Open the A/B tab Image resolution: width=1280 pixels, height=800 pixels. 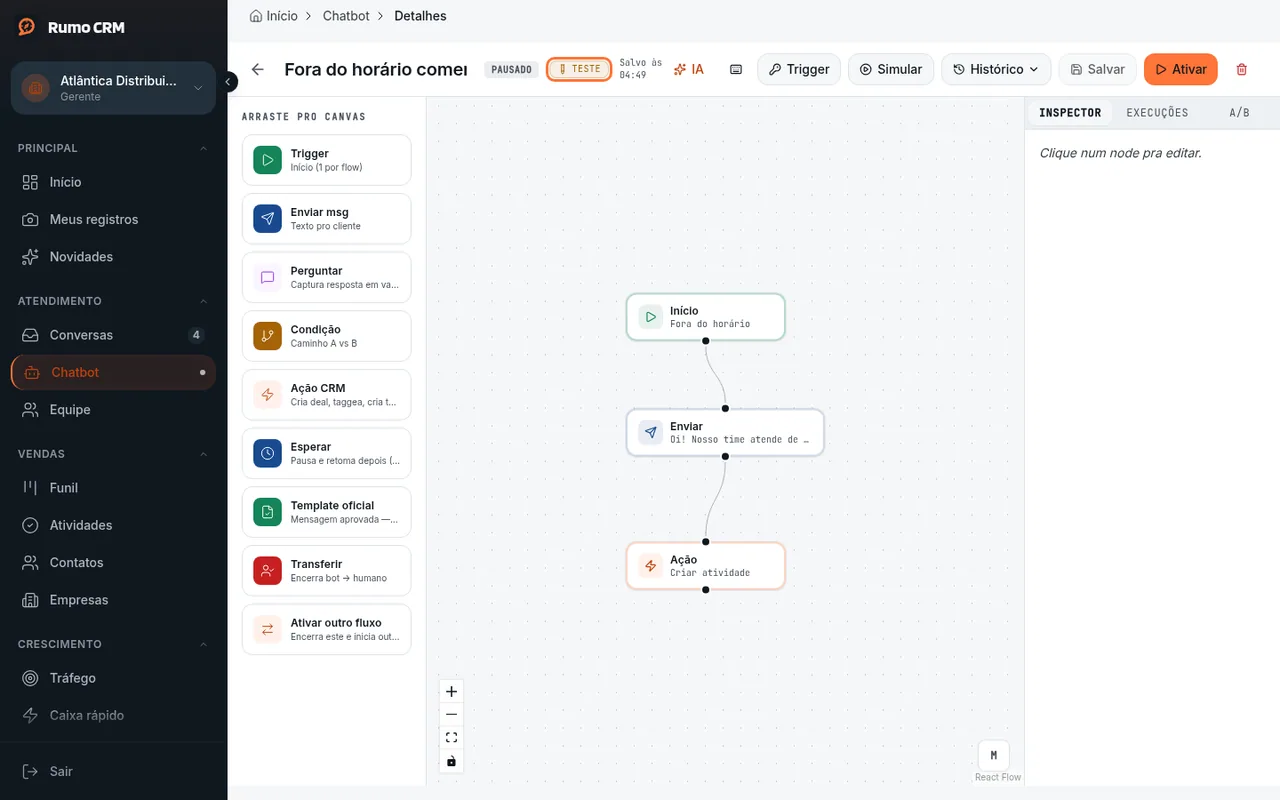(1239, 113)
